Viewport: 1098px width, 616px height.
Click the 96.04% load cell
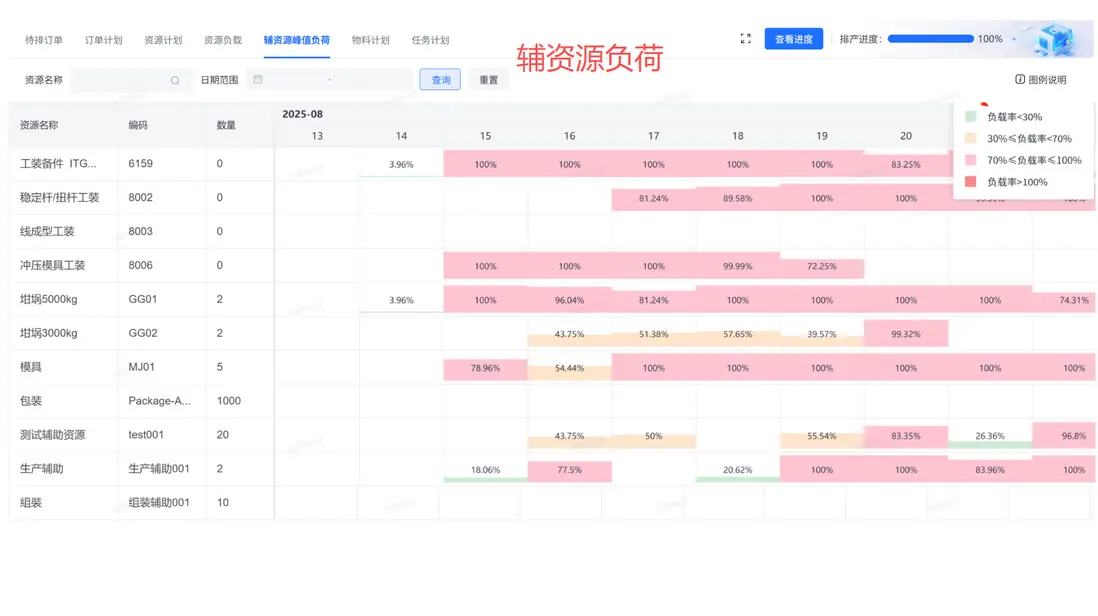point(569,300)
